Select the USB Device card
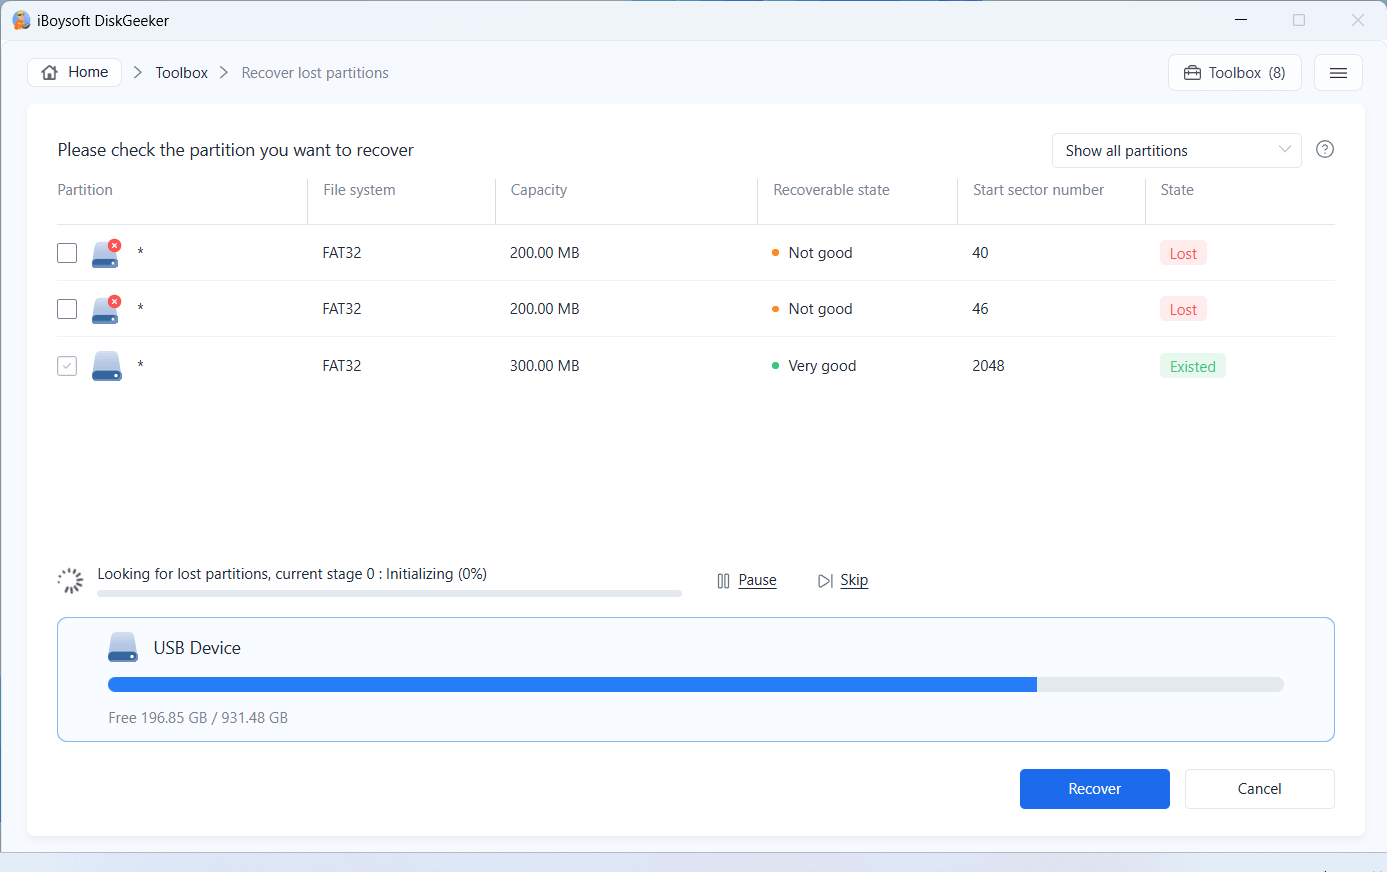The height and width of the screenshot is (872, 1387). point(696,680)
